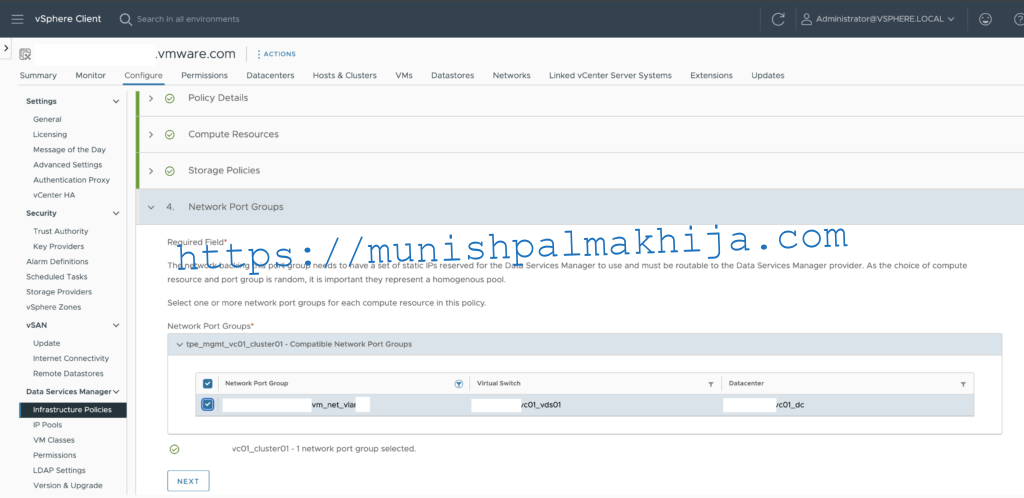Open Key Providers under Security
The height and width of the screenshot is (498, 1024).
click(58, 246)
